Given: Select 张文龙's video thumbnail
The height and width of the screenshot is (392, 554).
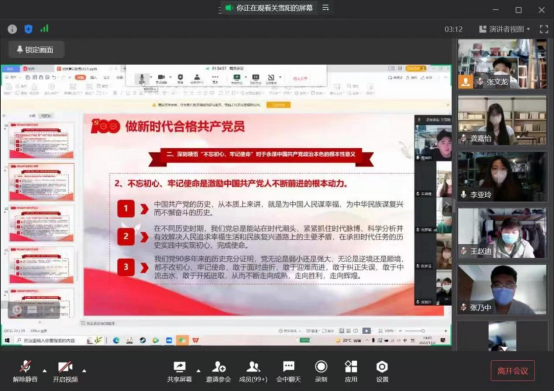Looking at the screenshot, I should pos(502,64).
